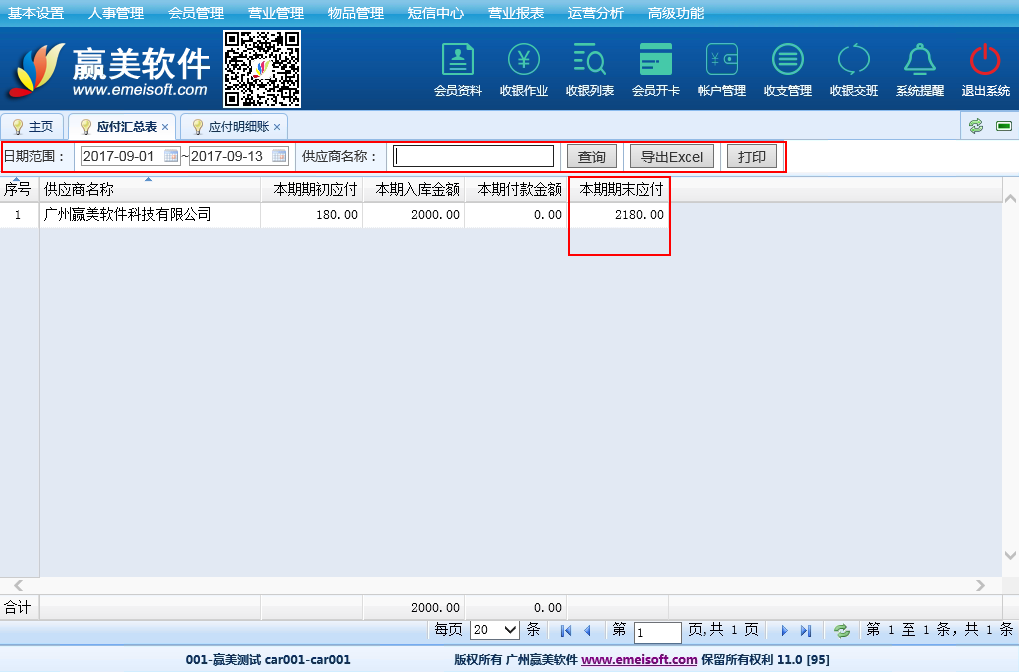The width and height of the screenshot is (1019, 672).
Task: Open the 收银交班 shift handover icon
Action: tap(853, 61)
